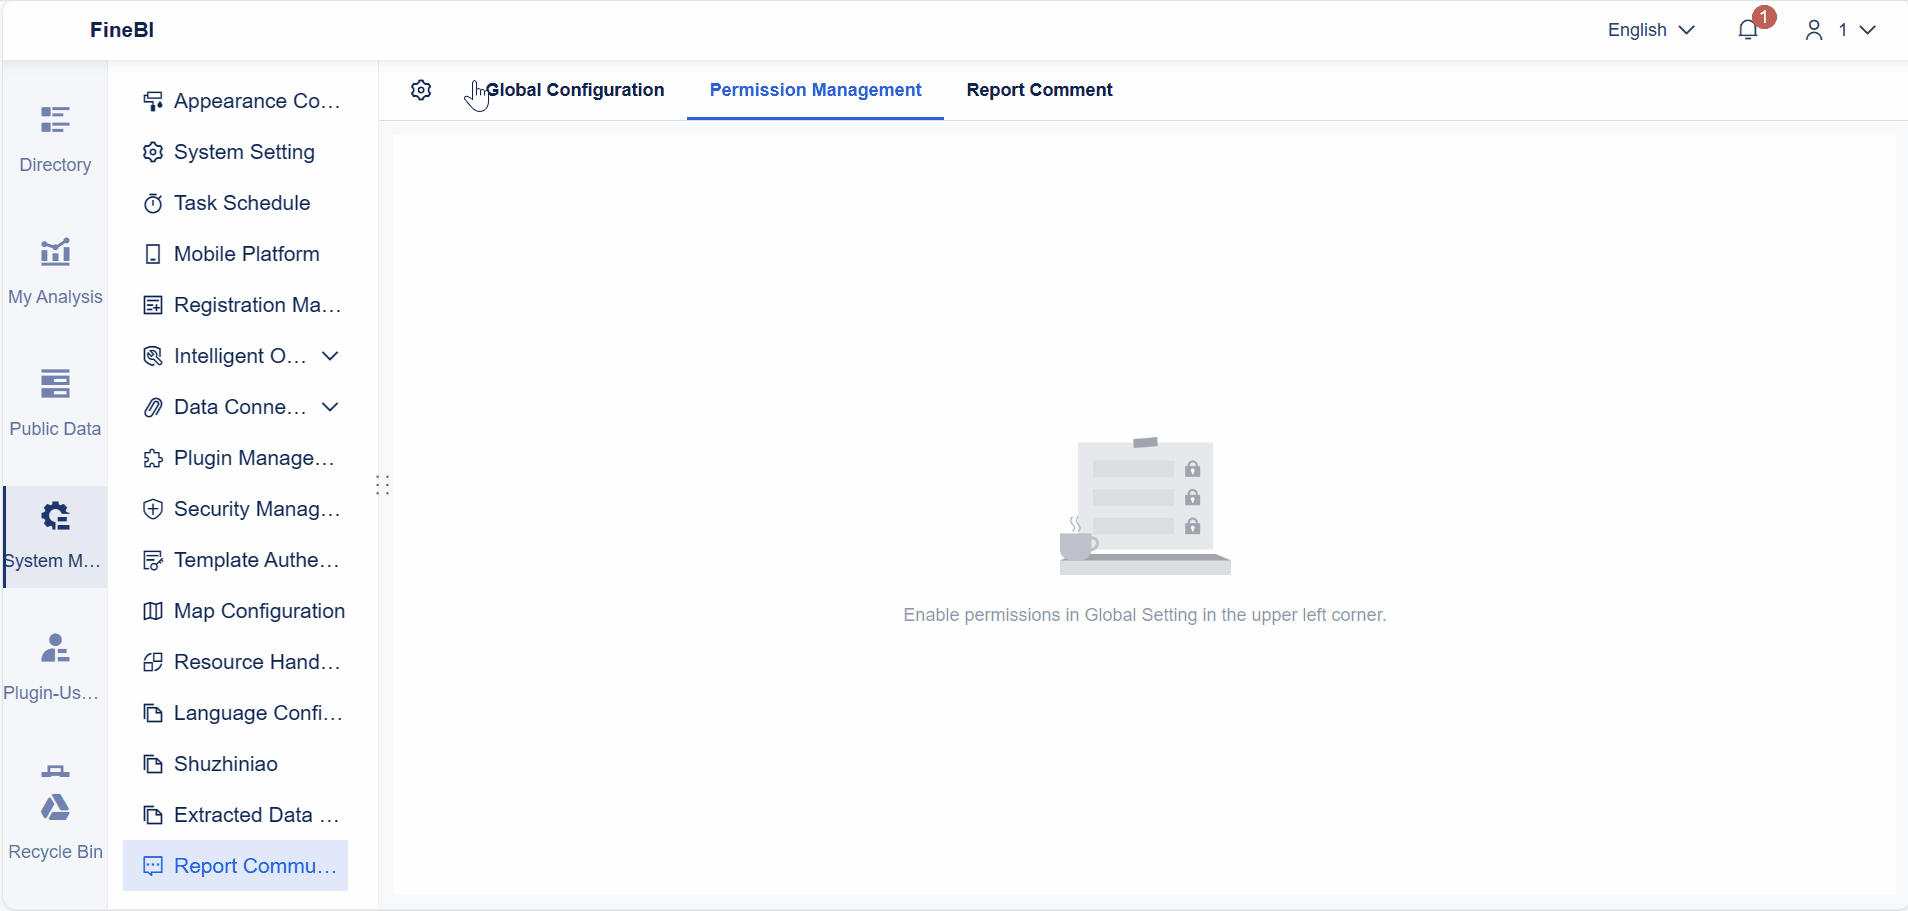Open the System Setting page

pos(244,152)
